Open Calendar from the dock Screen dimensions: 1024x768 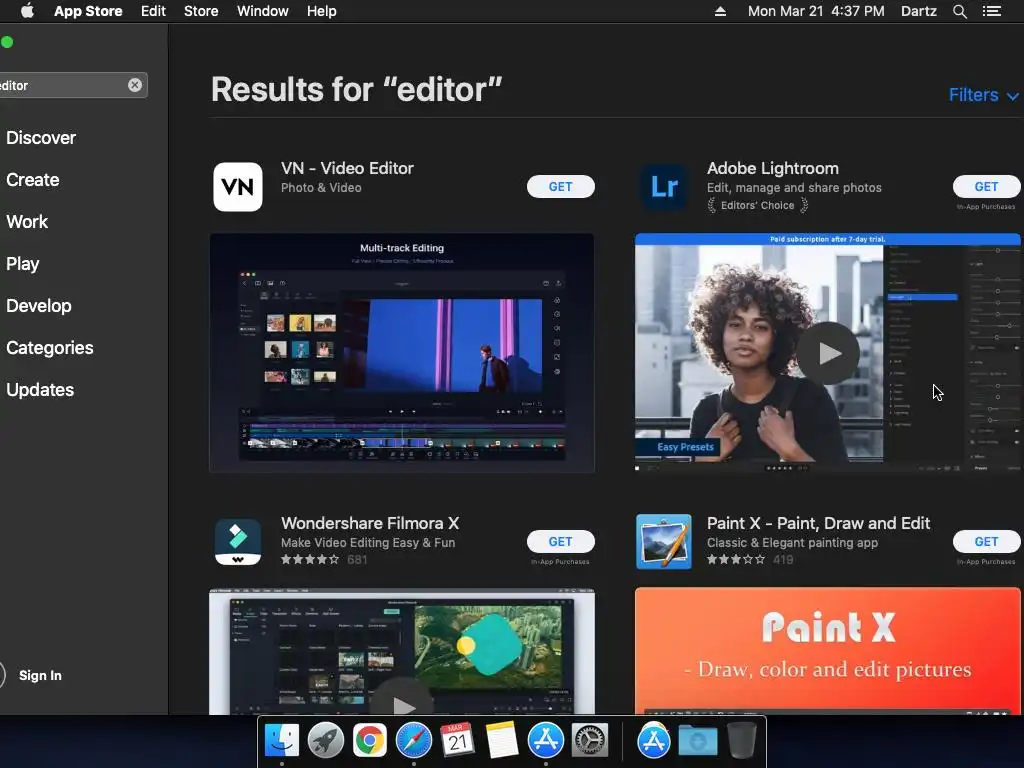(457, 741)
